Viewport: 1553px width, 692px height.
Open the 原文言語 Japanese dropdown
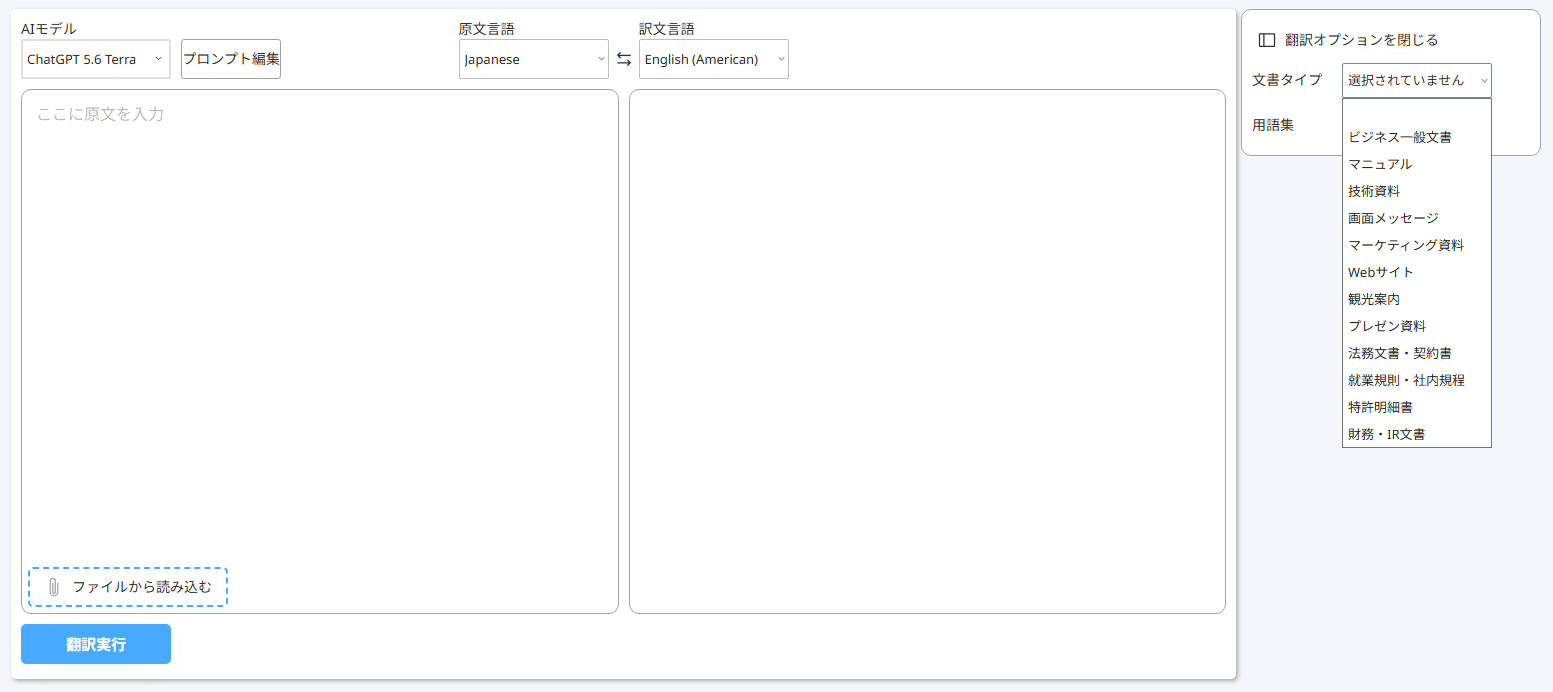coord(534,59)
